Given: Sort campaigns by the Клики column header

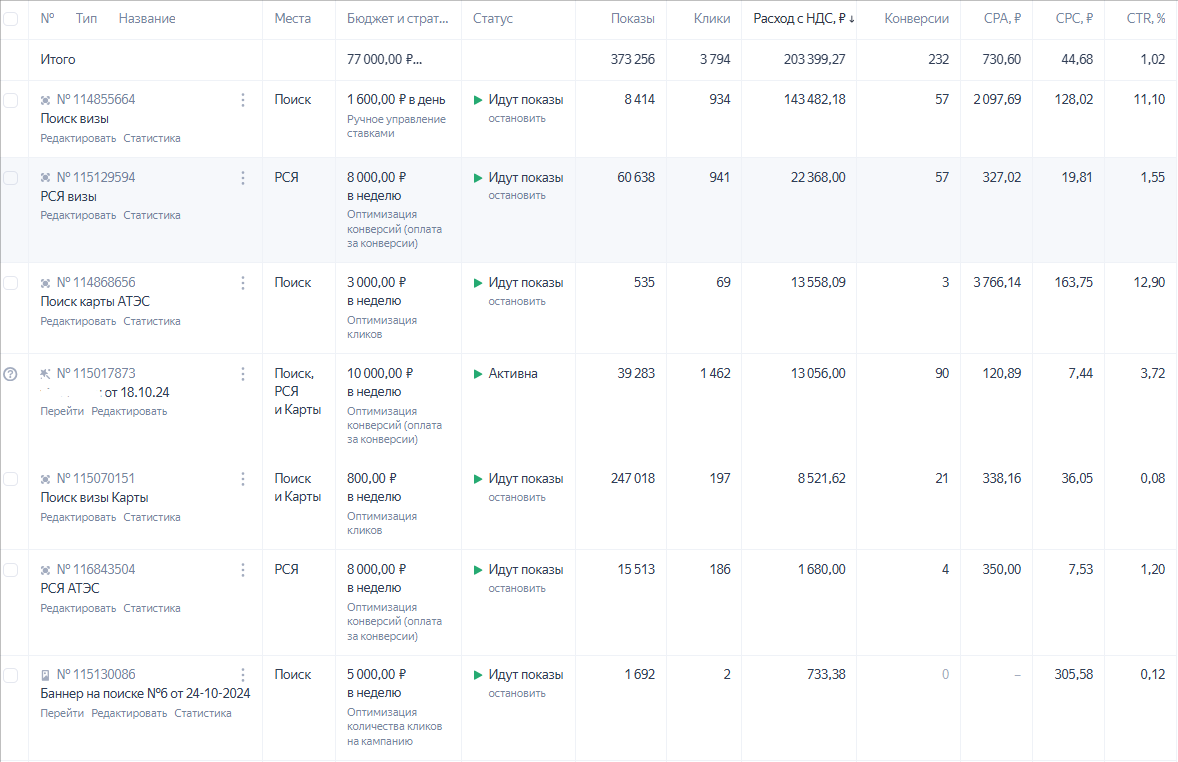Looking at the screenshot, I should pos(712,19).
